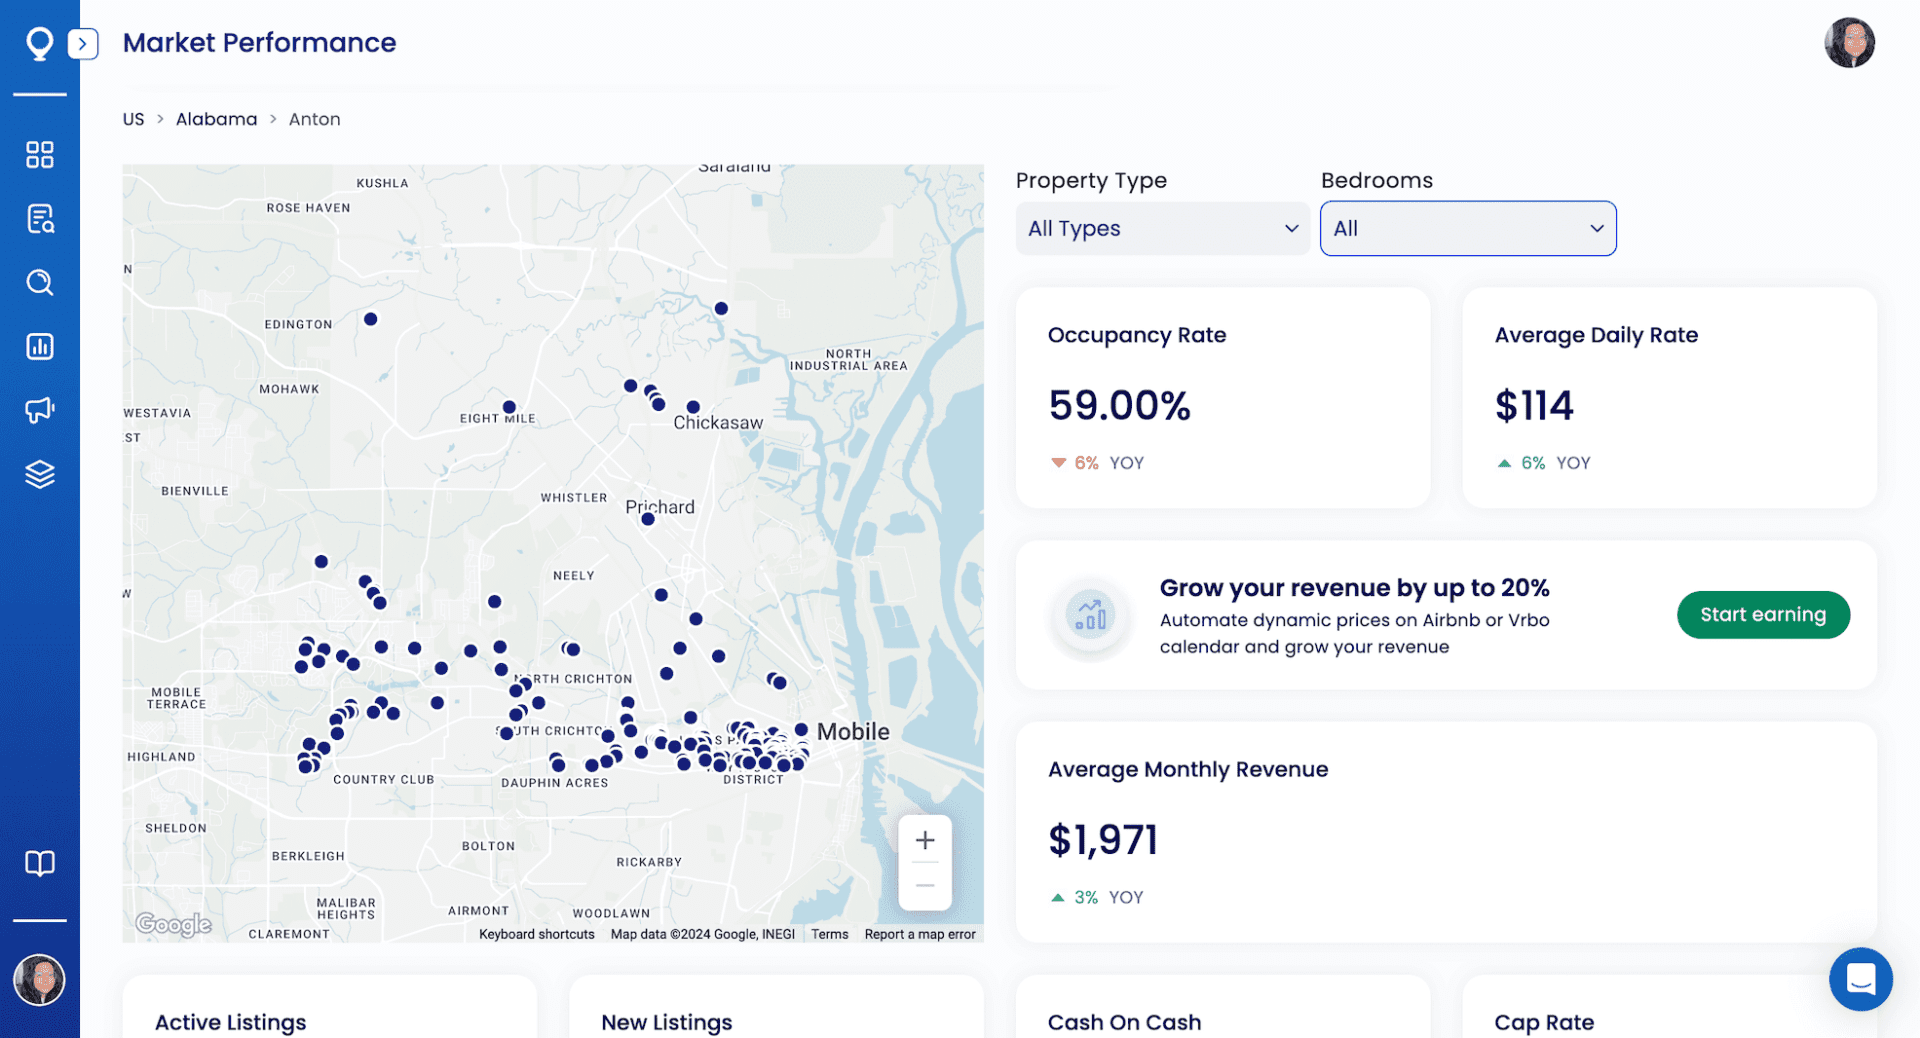Click the Active Listings card title
1920x1038 pixels.
[230, 1022]
